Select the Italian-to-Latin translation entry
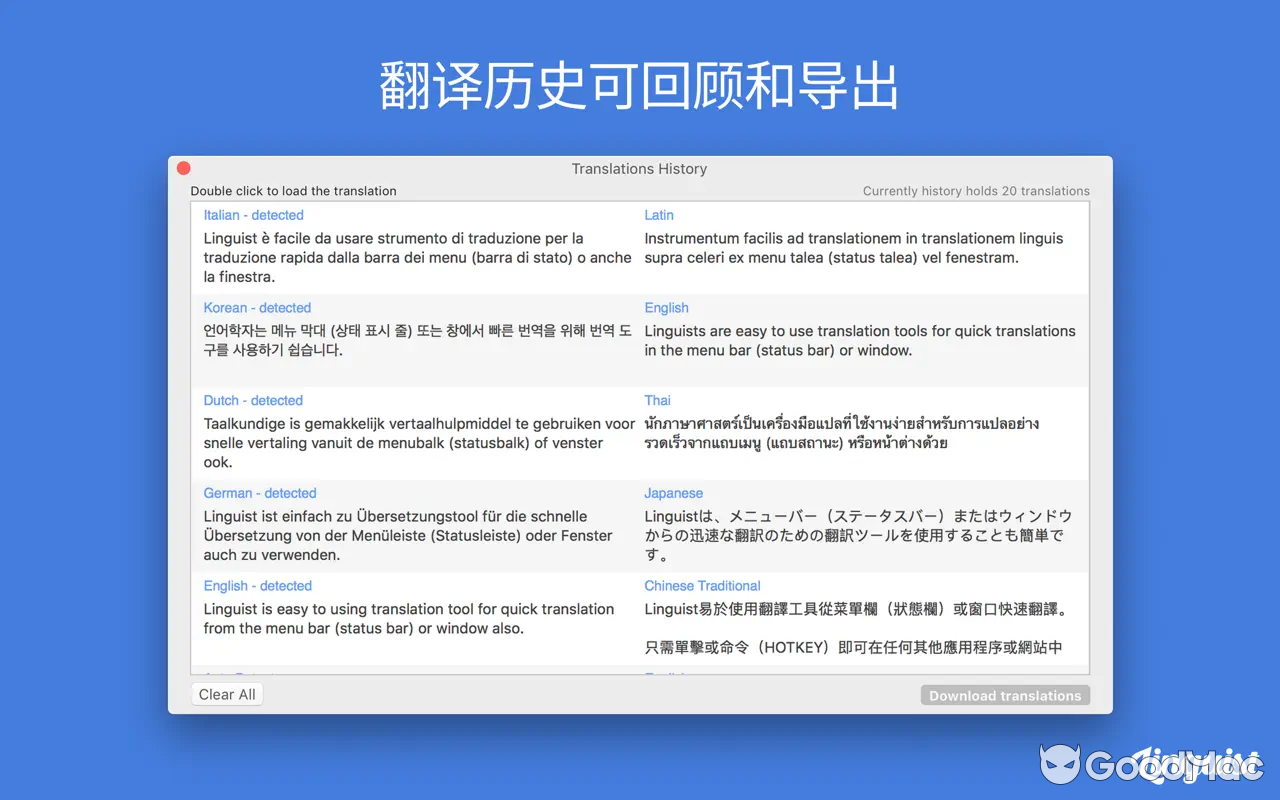This screenshot has height=800, width=1280. click(x=640, y=248)
